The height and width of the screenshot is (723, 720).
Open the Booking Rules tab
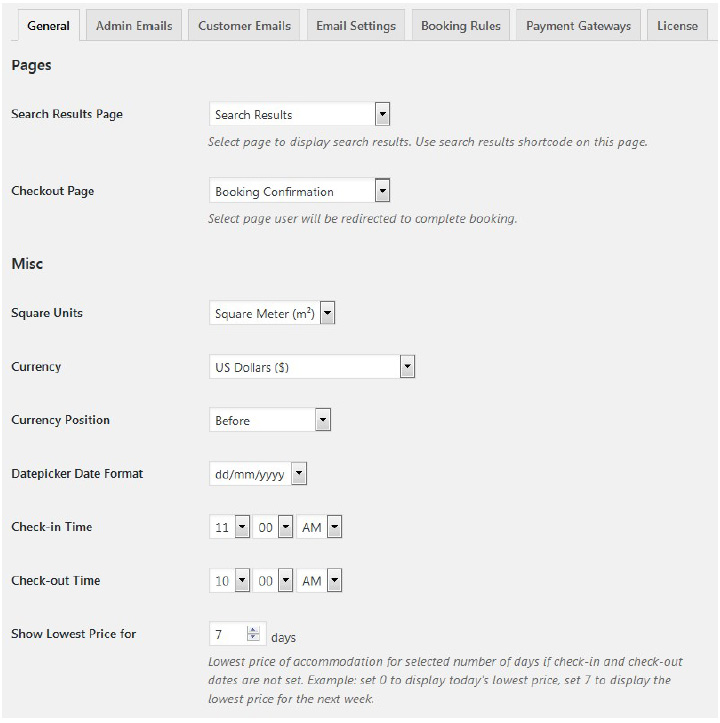pos(461,26)
